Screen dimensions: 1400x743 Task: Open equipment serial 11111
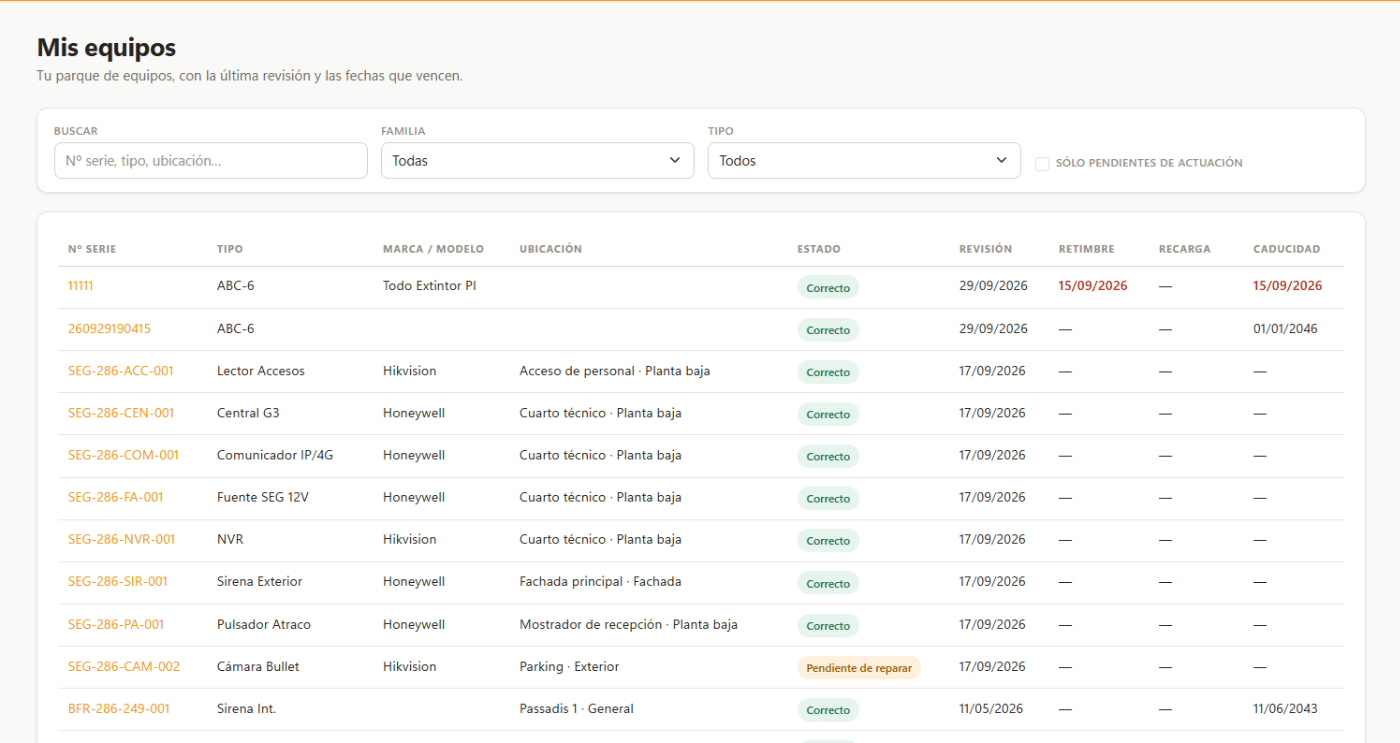tap(81, 286)
